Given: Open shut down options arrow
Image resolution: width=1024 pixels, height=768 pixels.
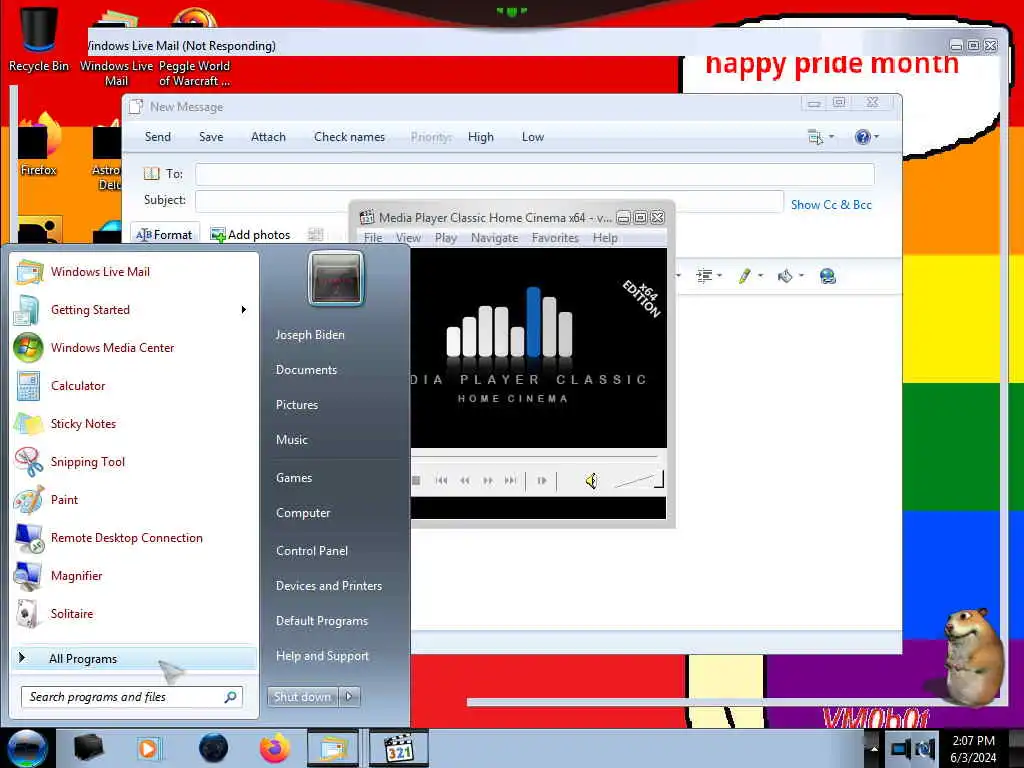Looking at the screenshot, I should click(349, 697).
